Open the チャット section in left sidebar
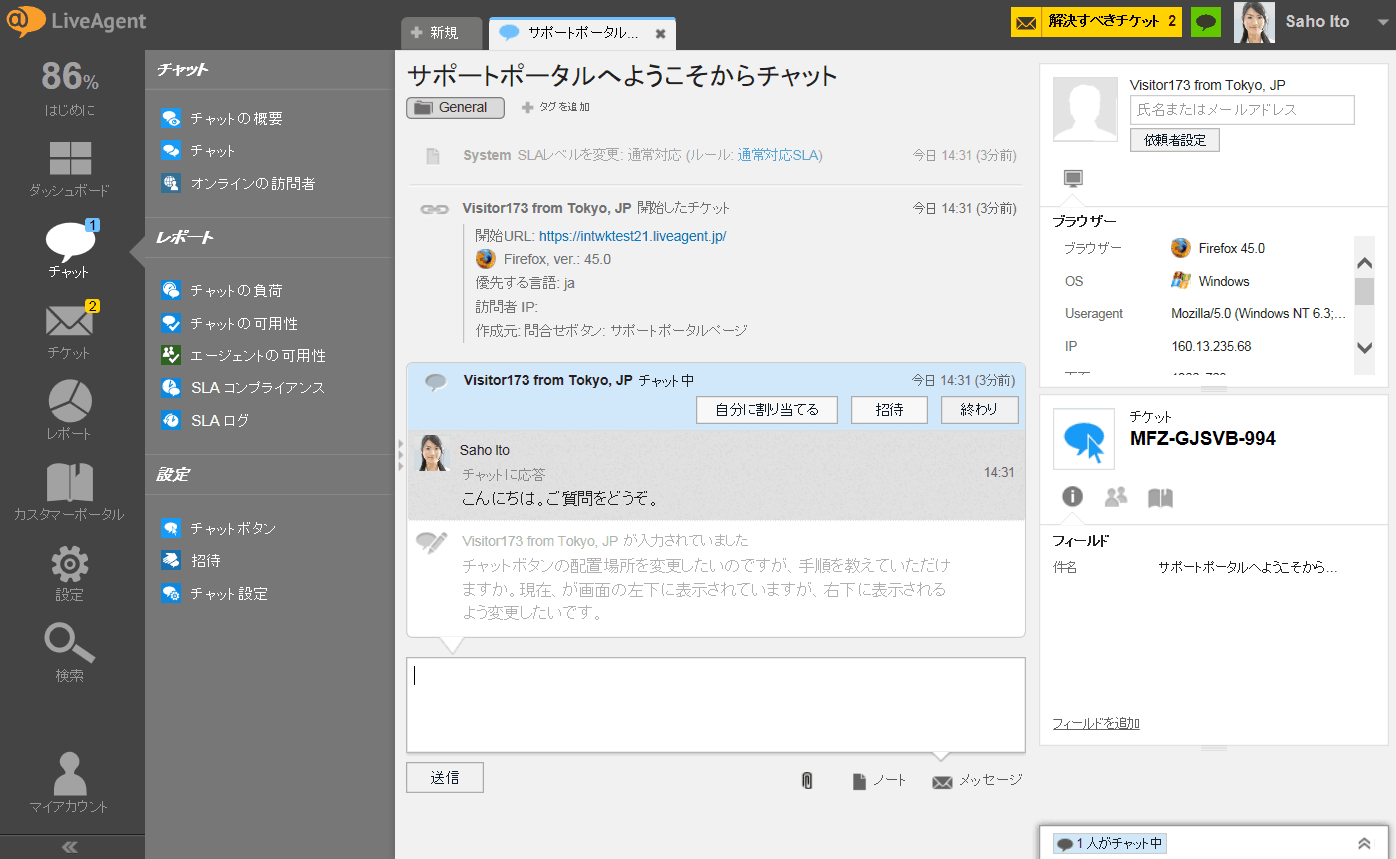 [69, 249]
